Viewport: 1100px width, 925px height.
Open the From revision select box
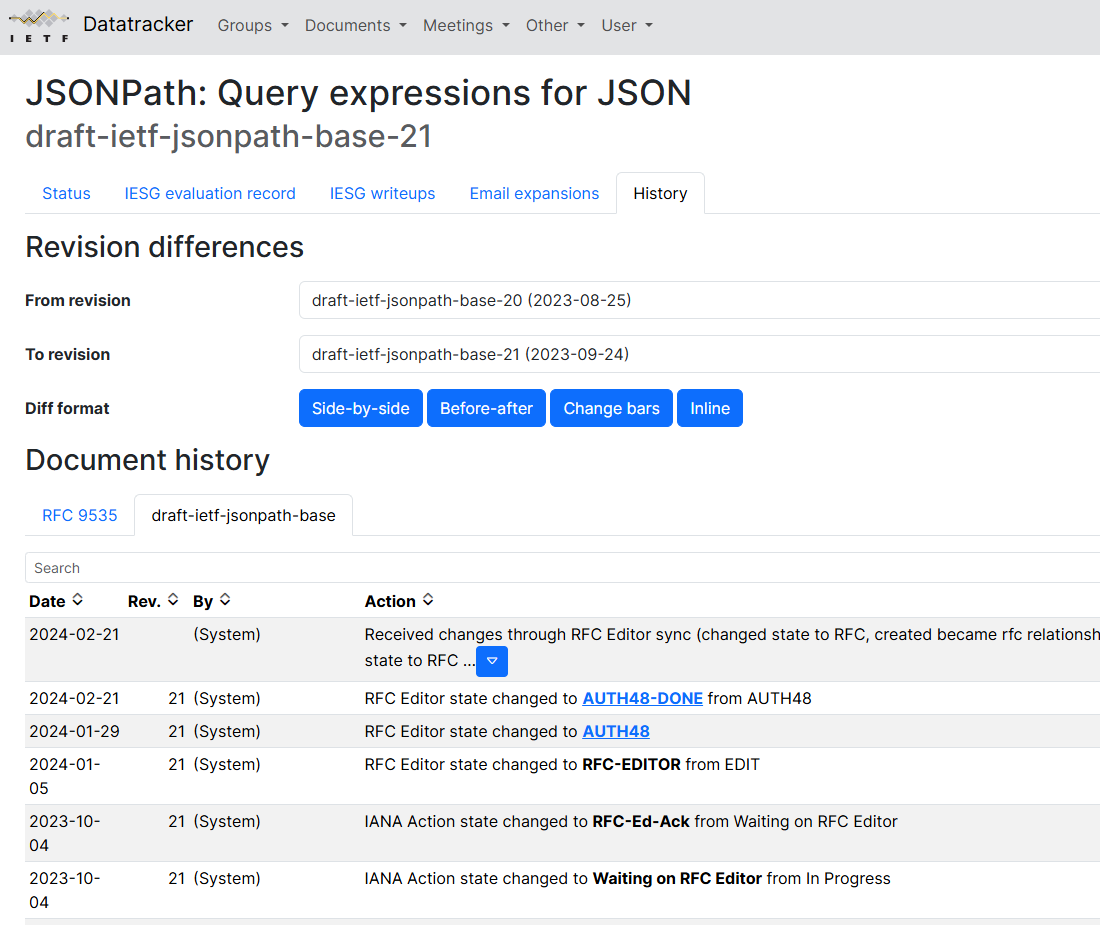click(699, 300)
